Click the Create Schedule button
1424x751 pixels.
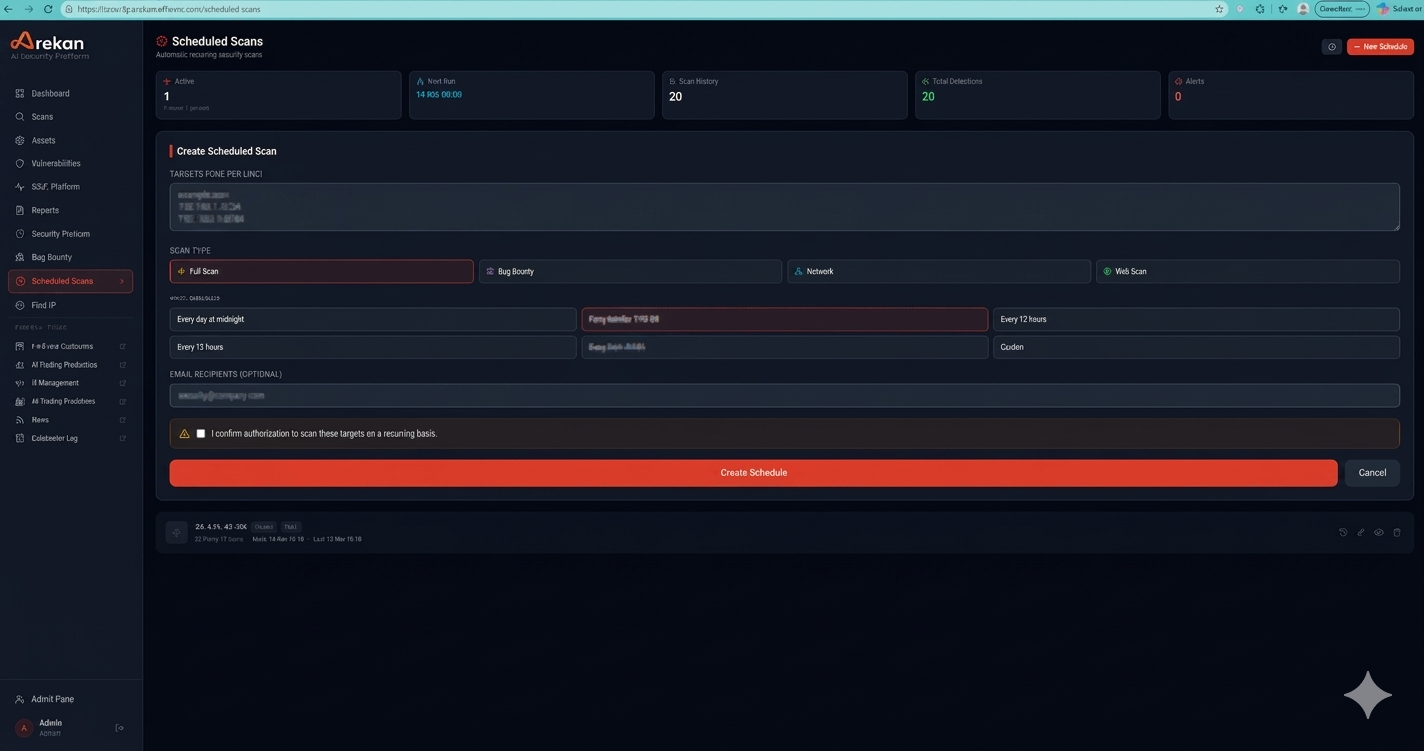[x=753, y=472]
